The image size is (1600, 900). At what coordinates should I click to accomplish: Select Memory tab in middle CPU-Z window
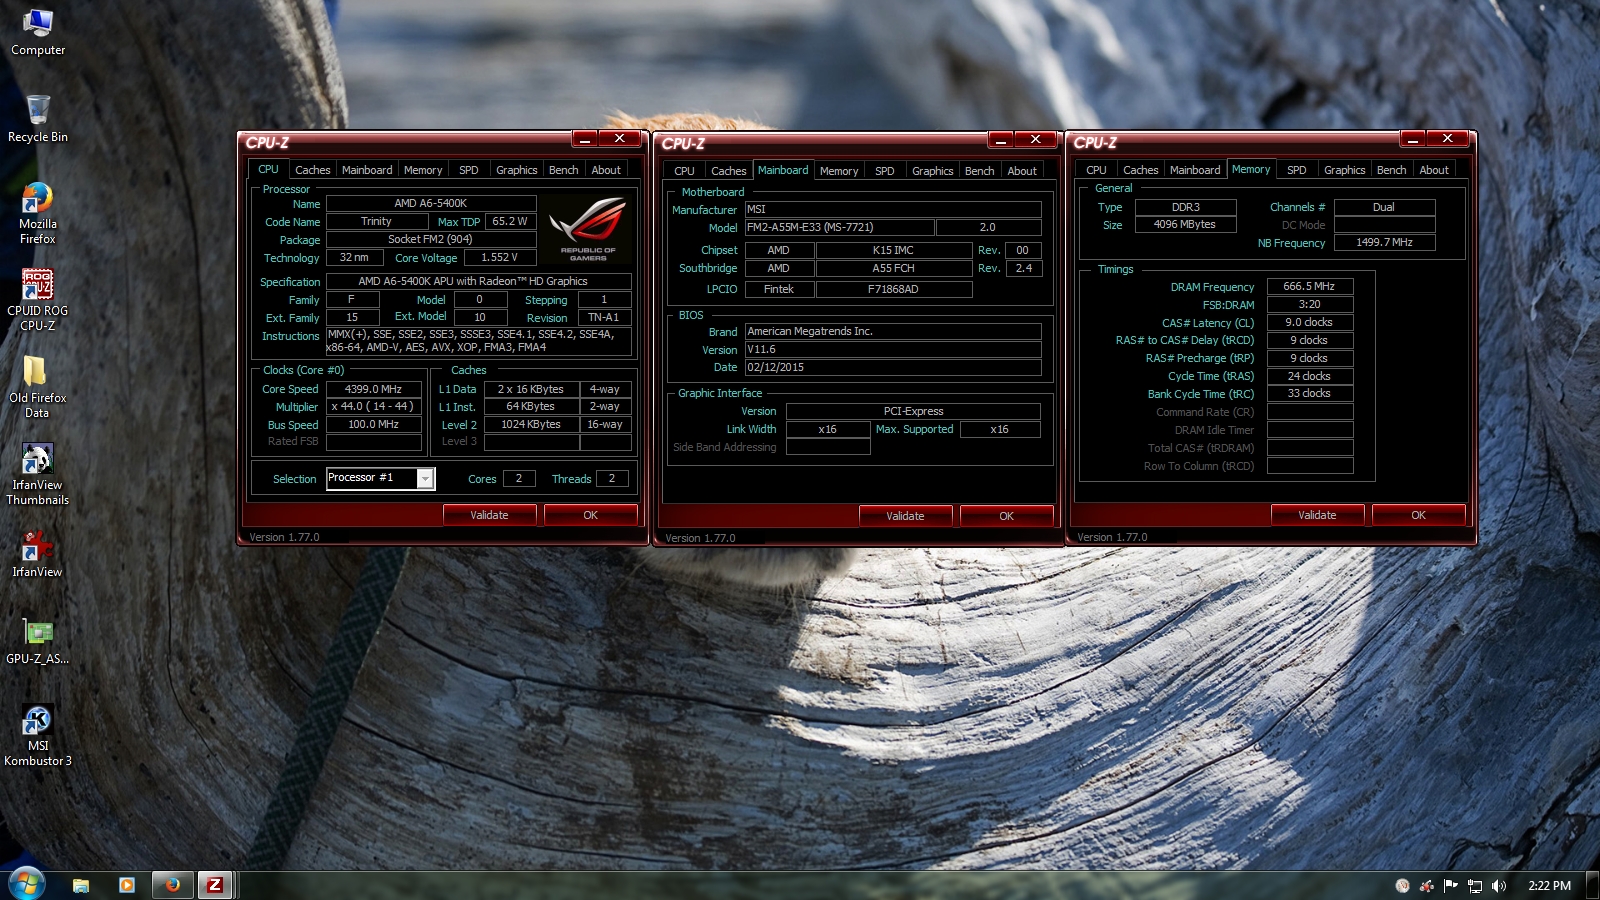(x=839, y=171)
